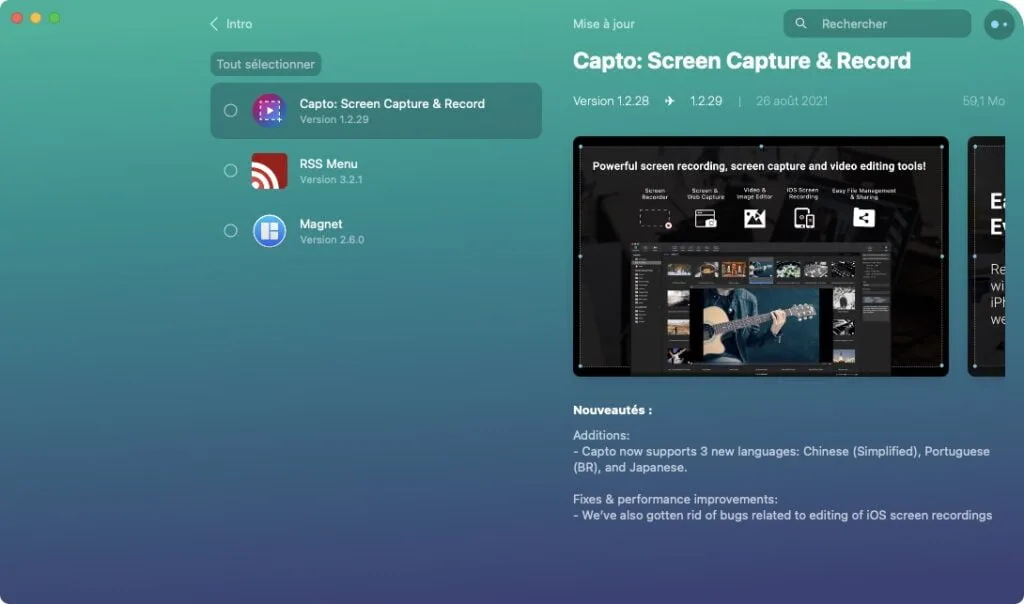This screenshot has height=604, width=1024.
Task: Click the large Capto title in the details pane
Action: 742,61
